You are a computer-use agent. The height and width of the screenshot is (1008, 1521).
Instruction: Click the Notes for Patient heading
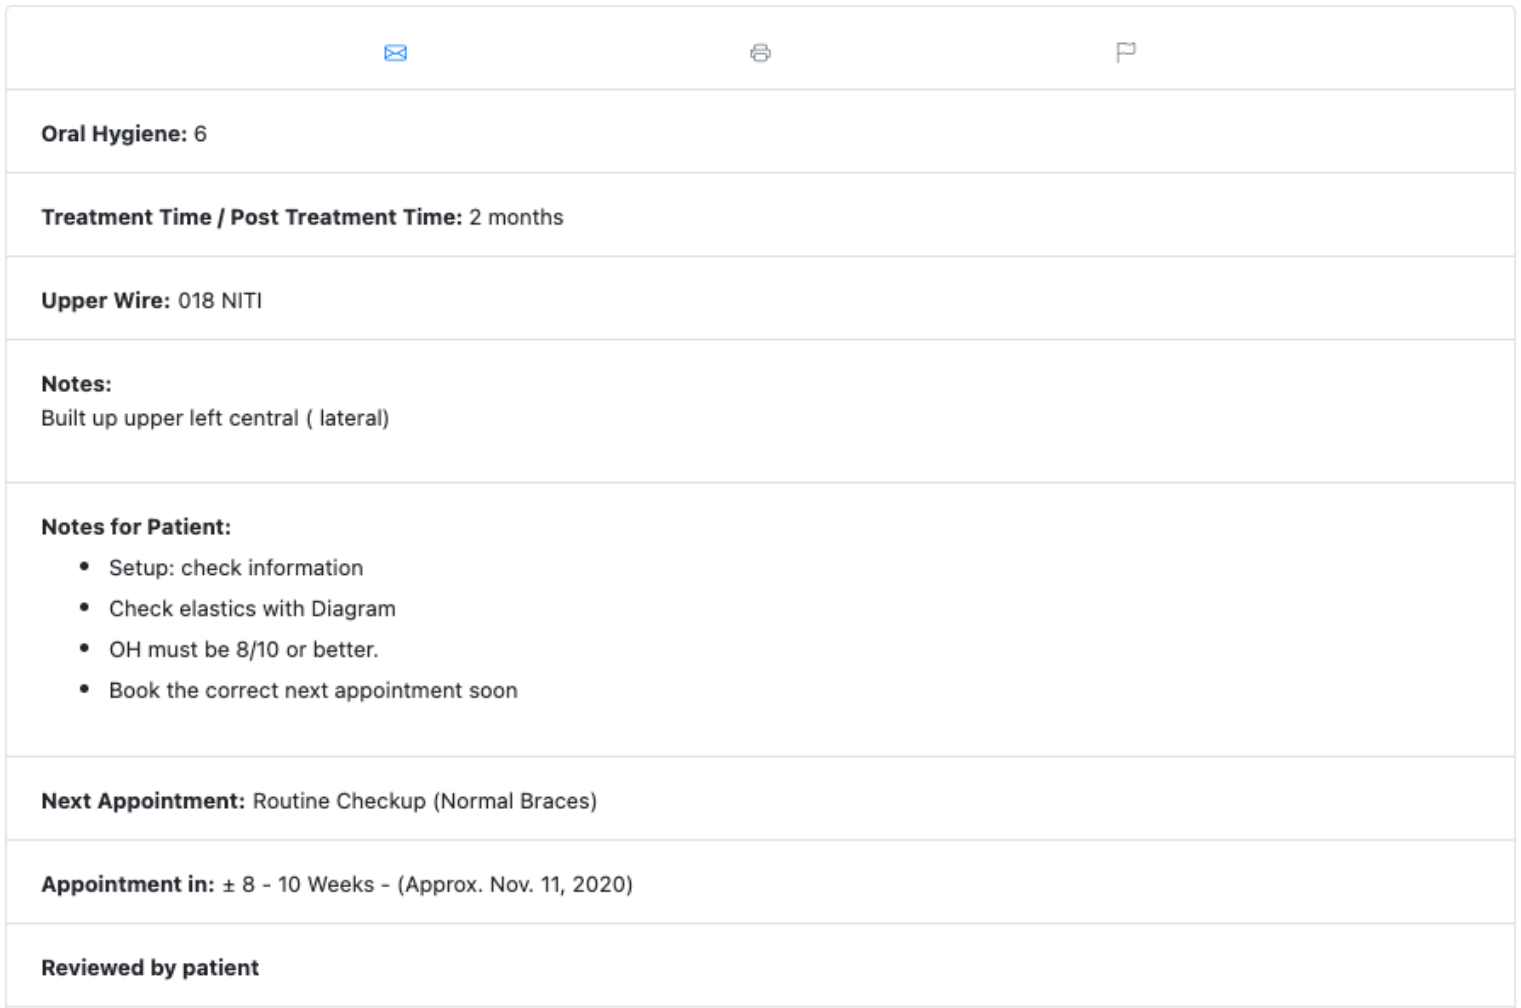tap(136, 527)
